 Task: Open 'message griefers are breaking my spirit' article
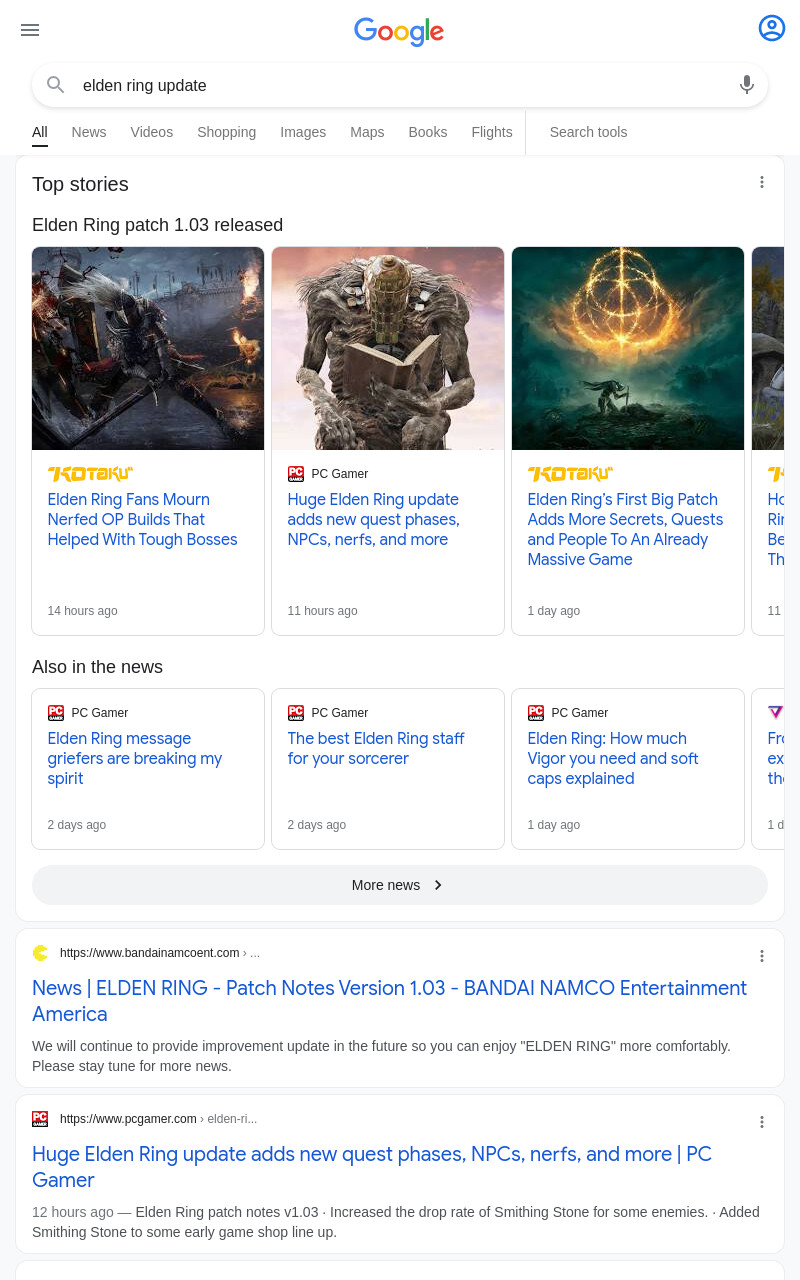click(135, 758)
